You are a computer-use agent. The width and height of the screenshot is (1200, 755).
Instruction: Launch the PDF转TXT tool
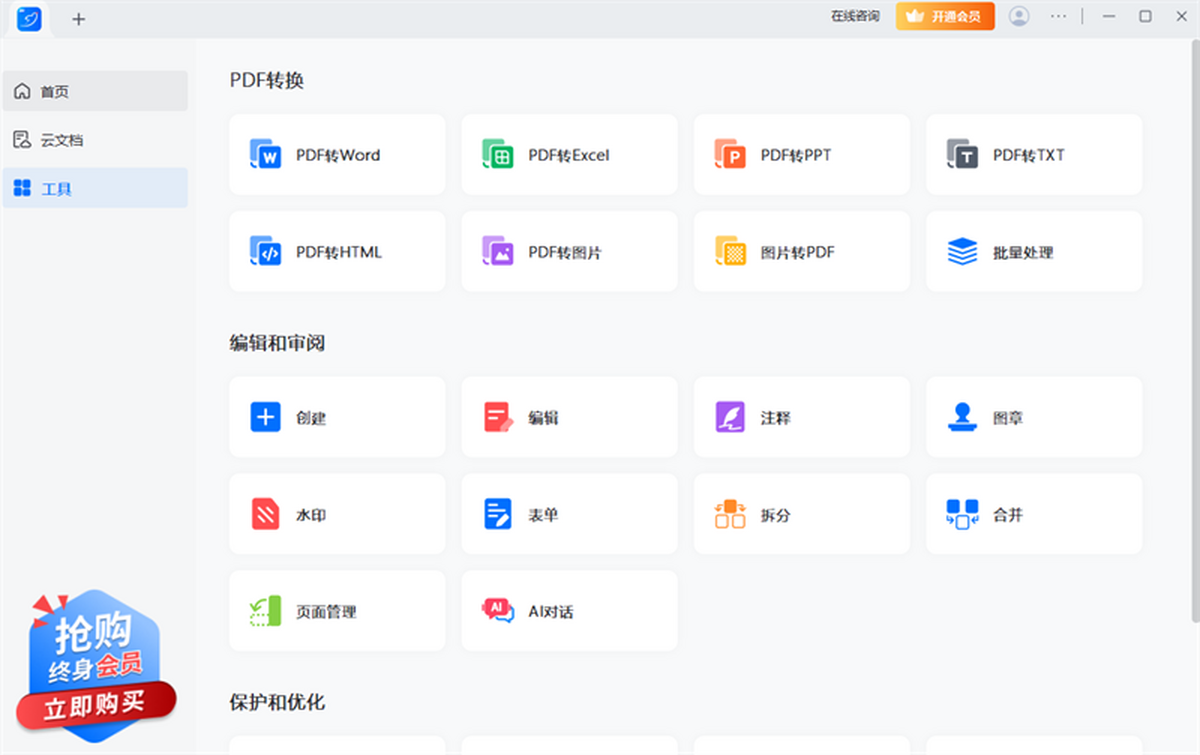point(1033,155)
